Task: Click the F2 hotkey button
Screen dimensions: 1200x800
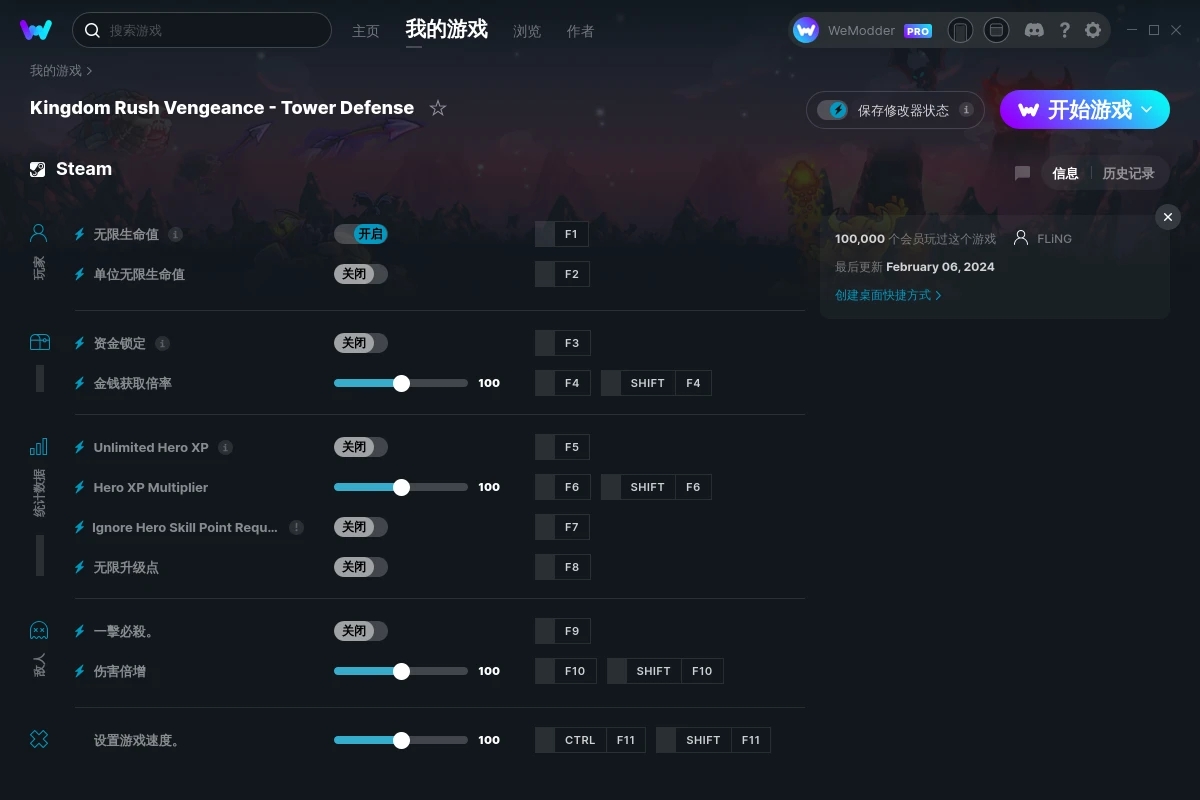Action: 562,274
